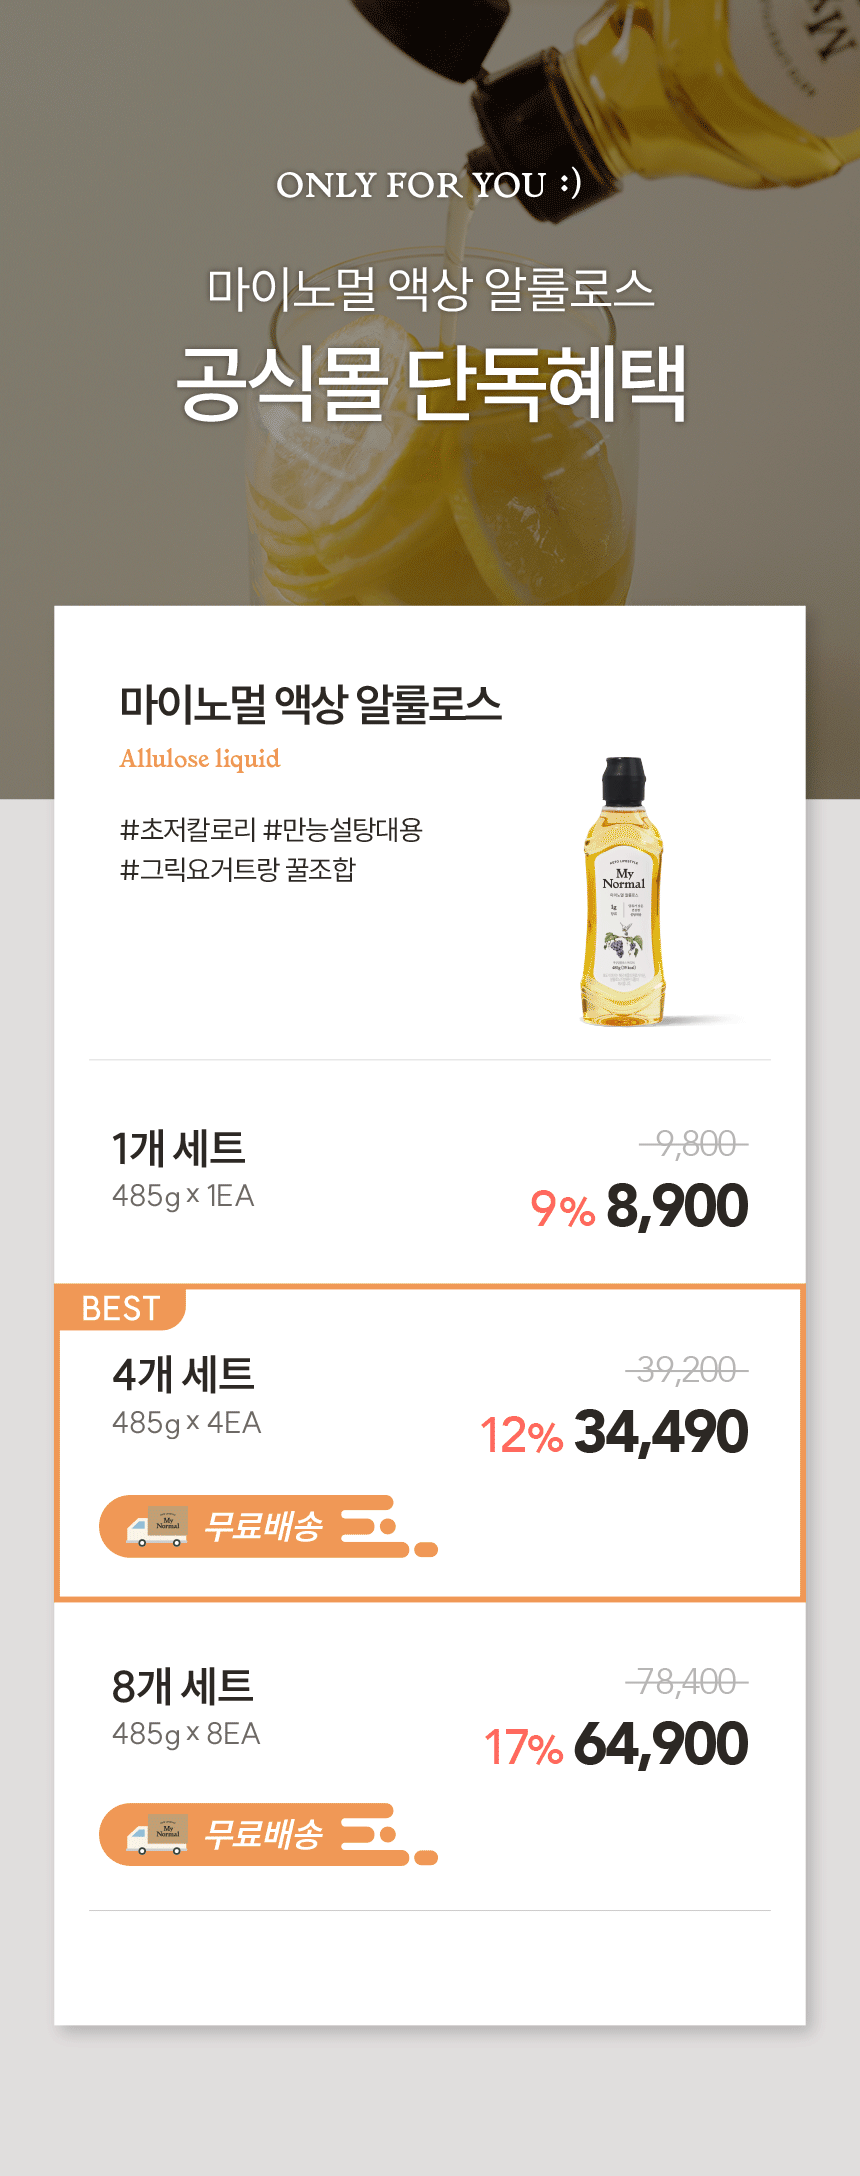This screenshot has width=860, height=2176.
Task: Click the #초저칼로리 #만능설탕대용 hashtag line
Action: click(x=271, y=830)
